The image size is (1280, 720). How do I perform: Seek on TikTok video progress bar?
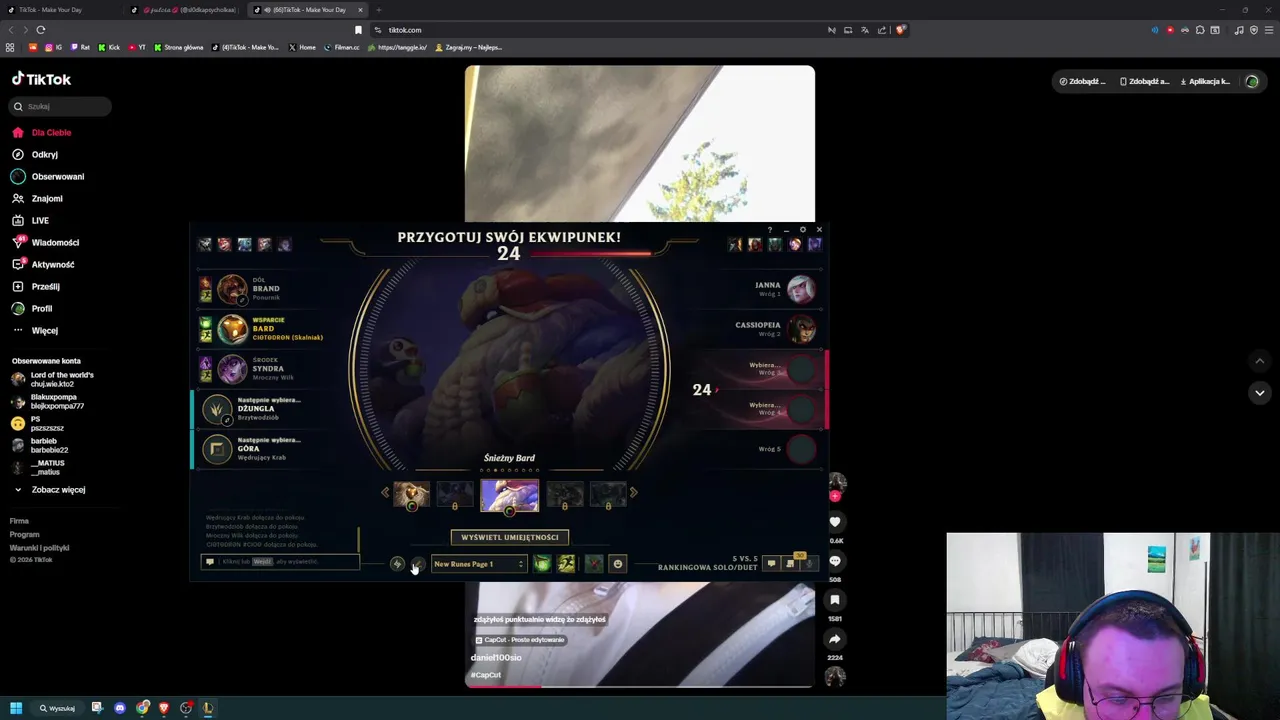[x=640, y=686]
